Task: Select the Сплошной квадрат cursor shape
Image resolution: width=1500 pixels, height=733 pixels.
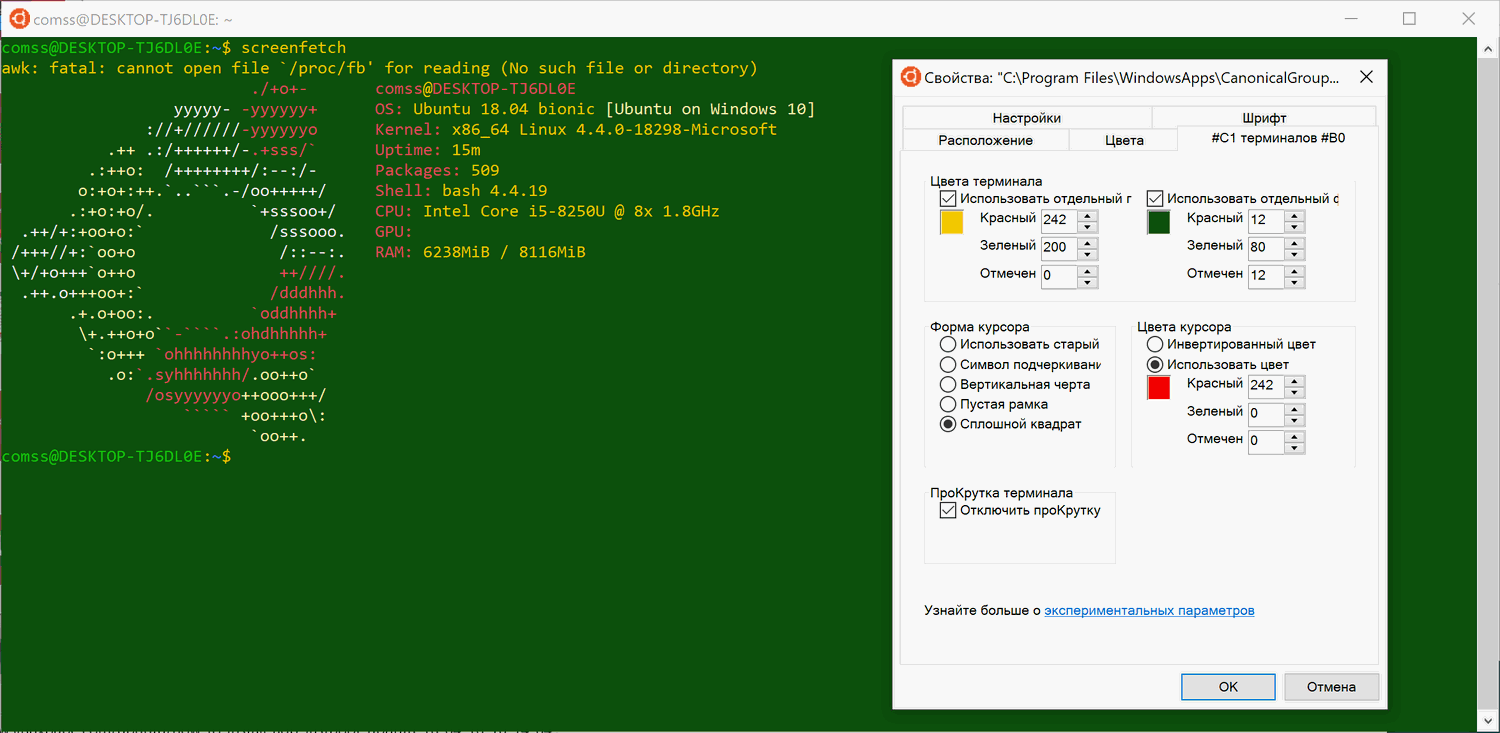Action: coord(948,424)
